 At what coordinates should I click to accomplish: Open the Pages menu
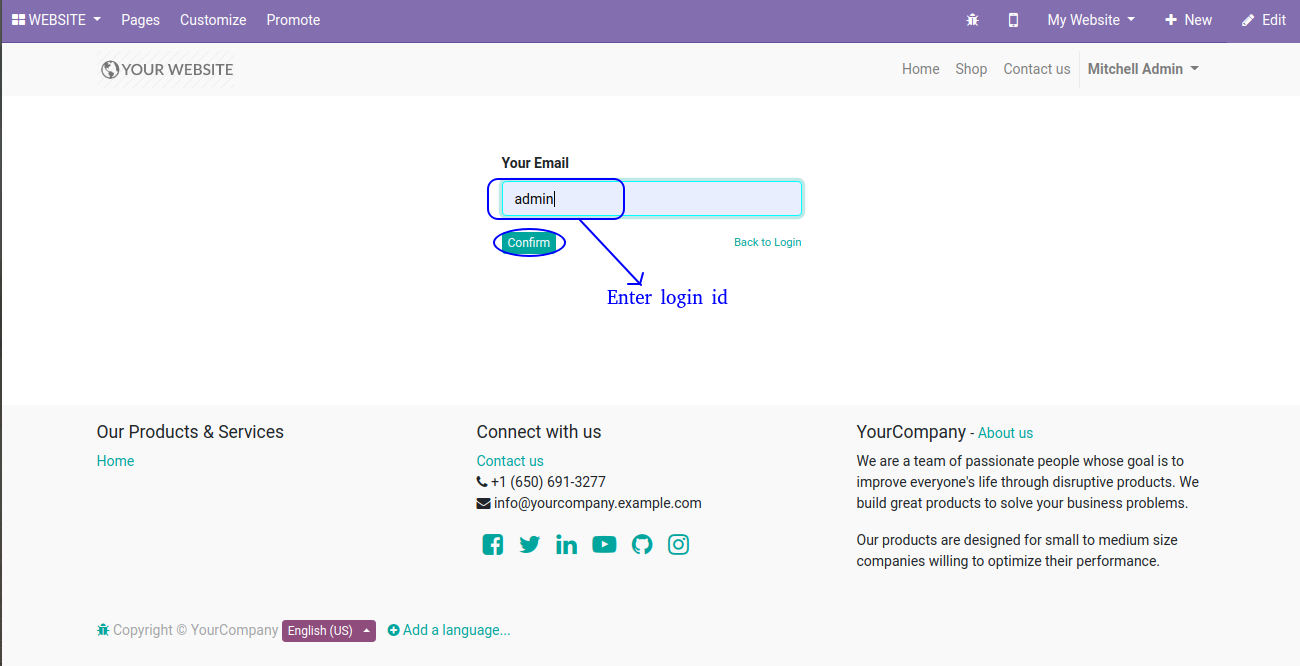tap(140, 20)
